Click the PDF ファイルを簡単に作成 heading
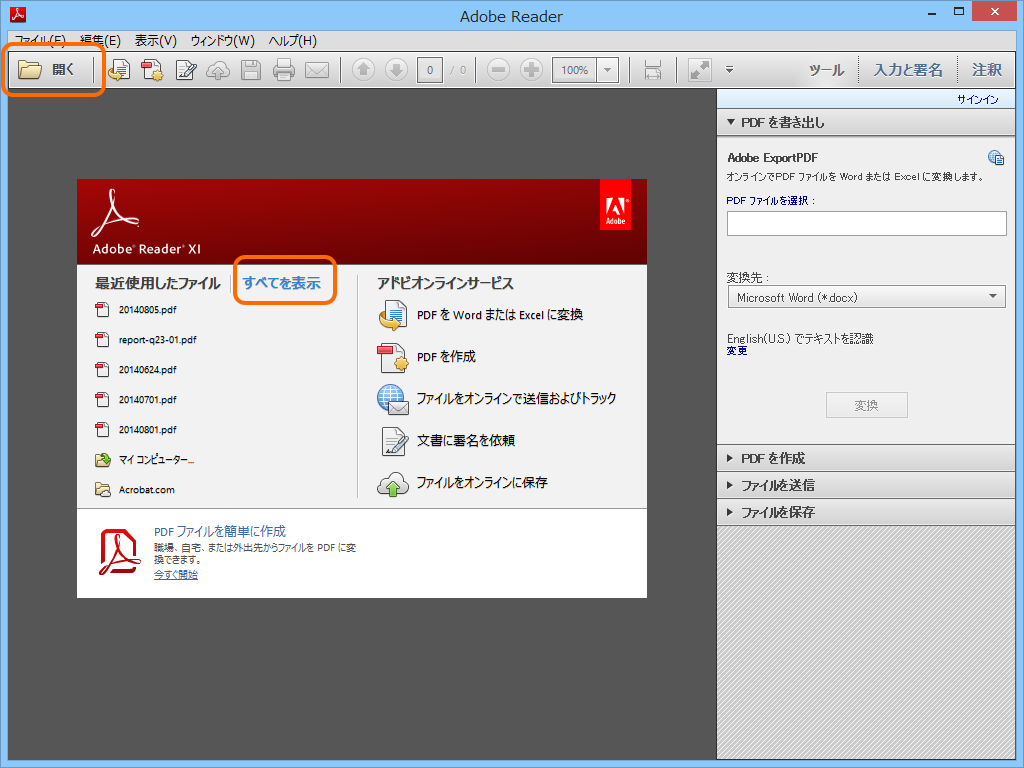1024x768 pixels. tap(220, 532)
